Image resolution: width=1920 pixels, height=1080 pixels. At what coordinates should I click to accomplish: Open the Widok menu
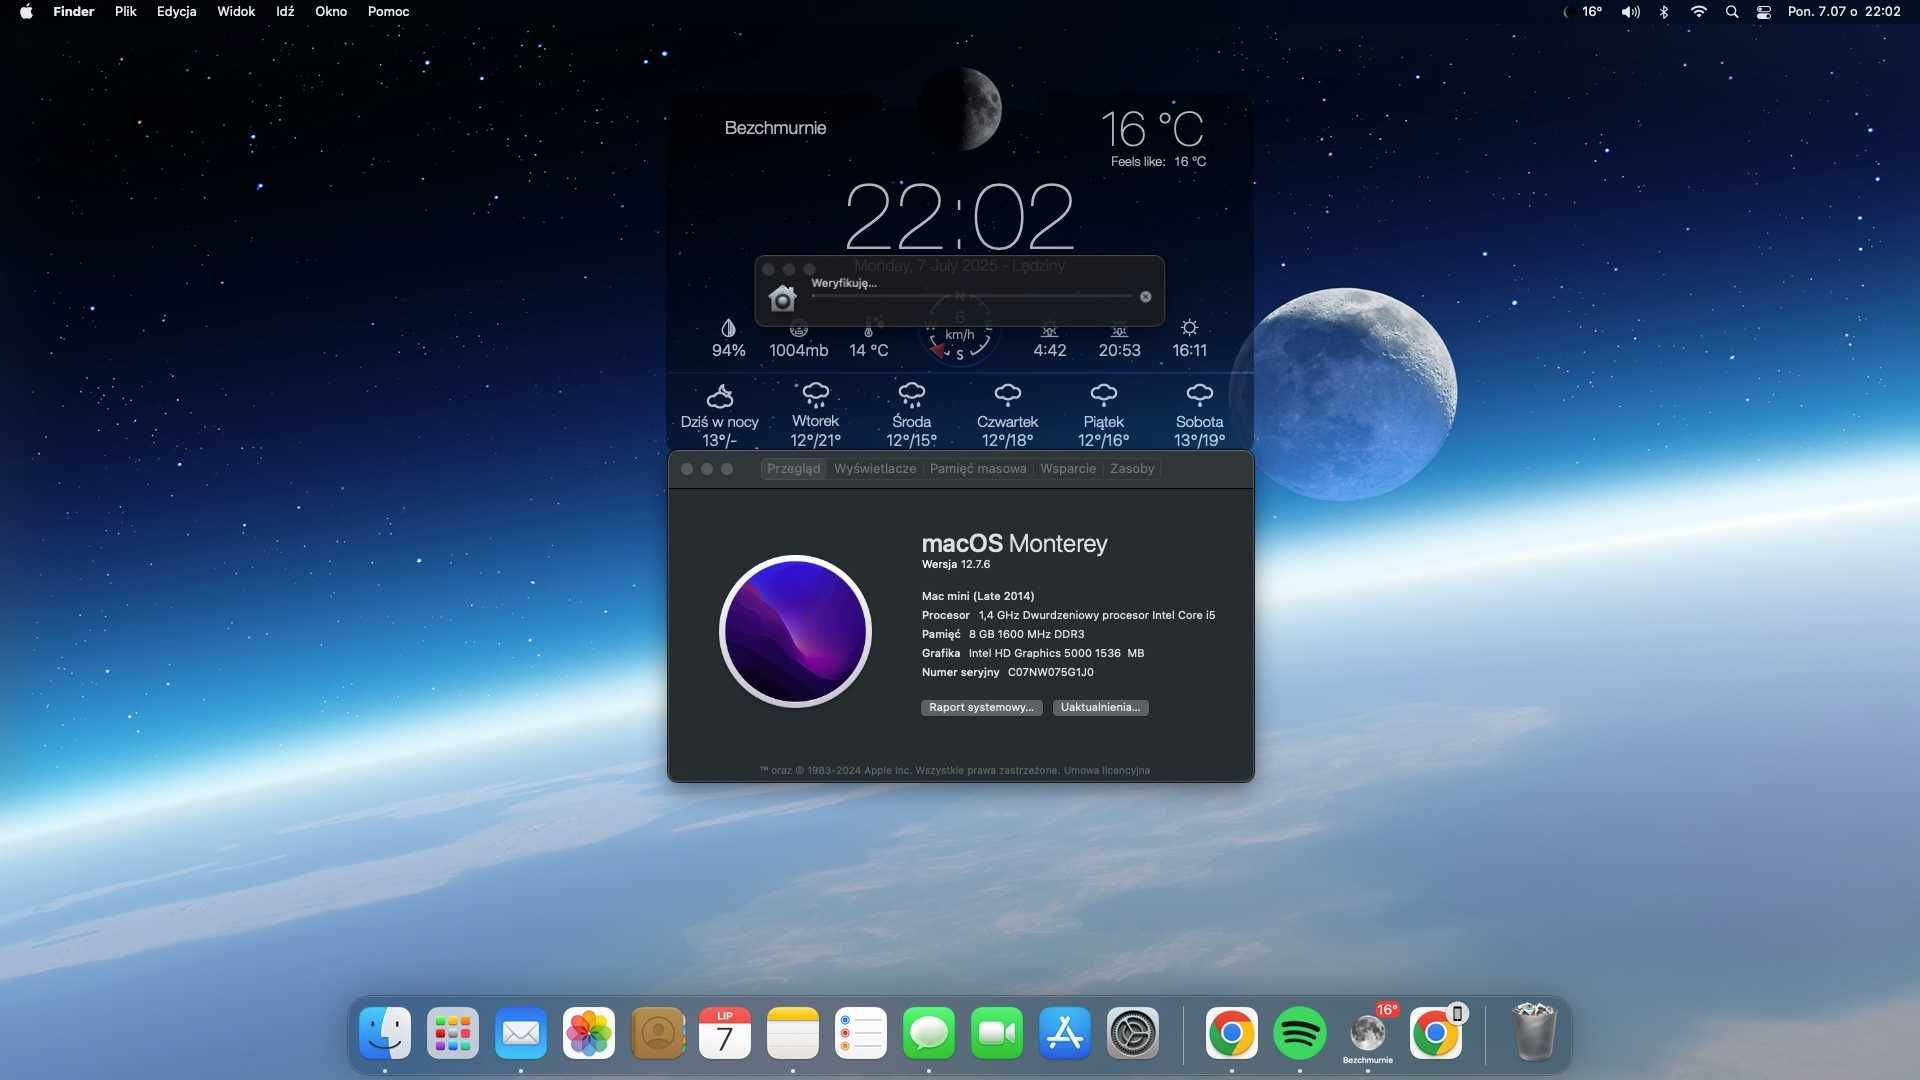click(236, 12)
